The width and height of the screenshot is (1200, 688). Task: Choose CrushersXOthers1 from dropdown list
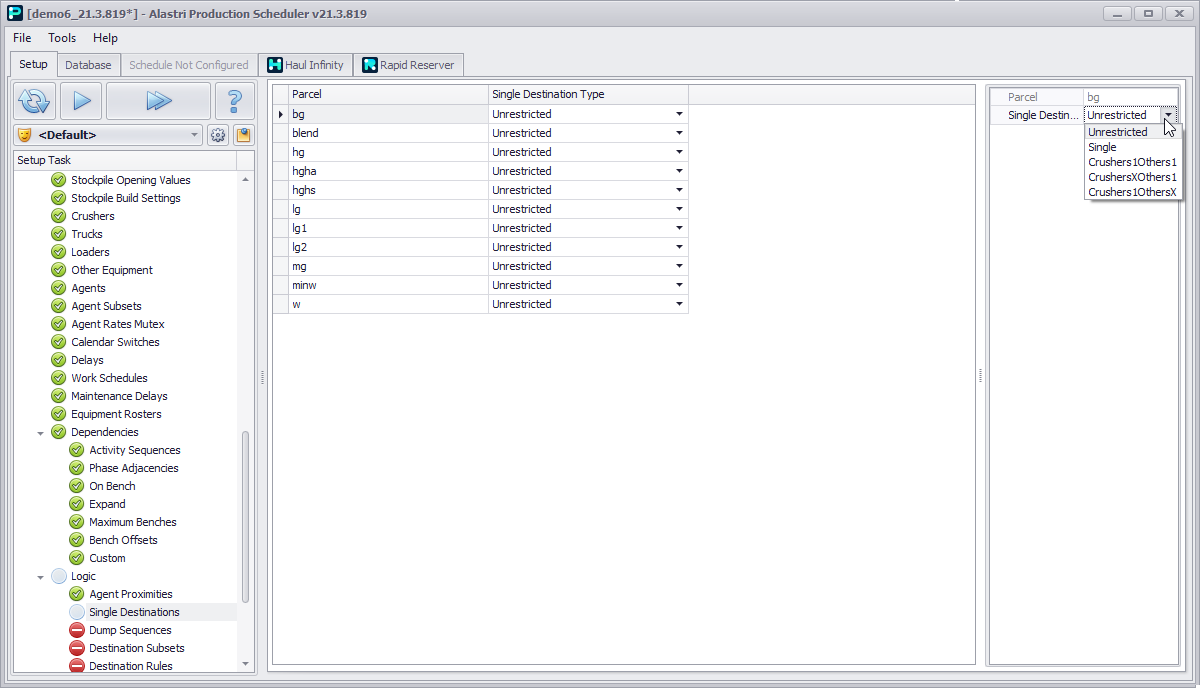[x=1133, y=177]
